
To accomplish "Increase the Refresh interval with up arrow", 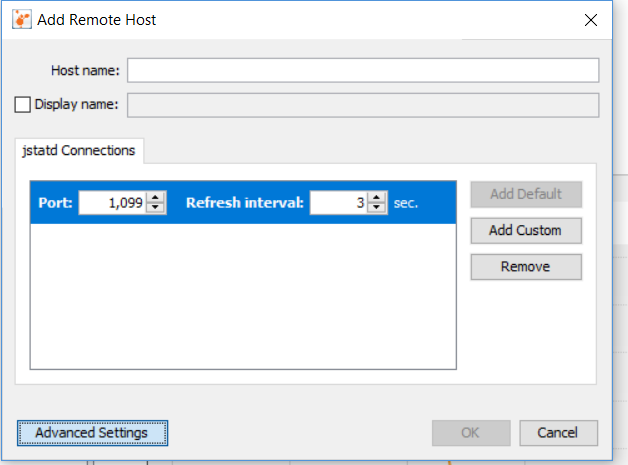I will pyautogui.click(x=376, y=197).
